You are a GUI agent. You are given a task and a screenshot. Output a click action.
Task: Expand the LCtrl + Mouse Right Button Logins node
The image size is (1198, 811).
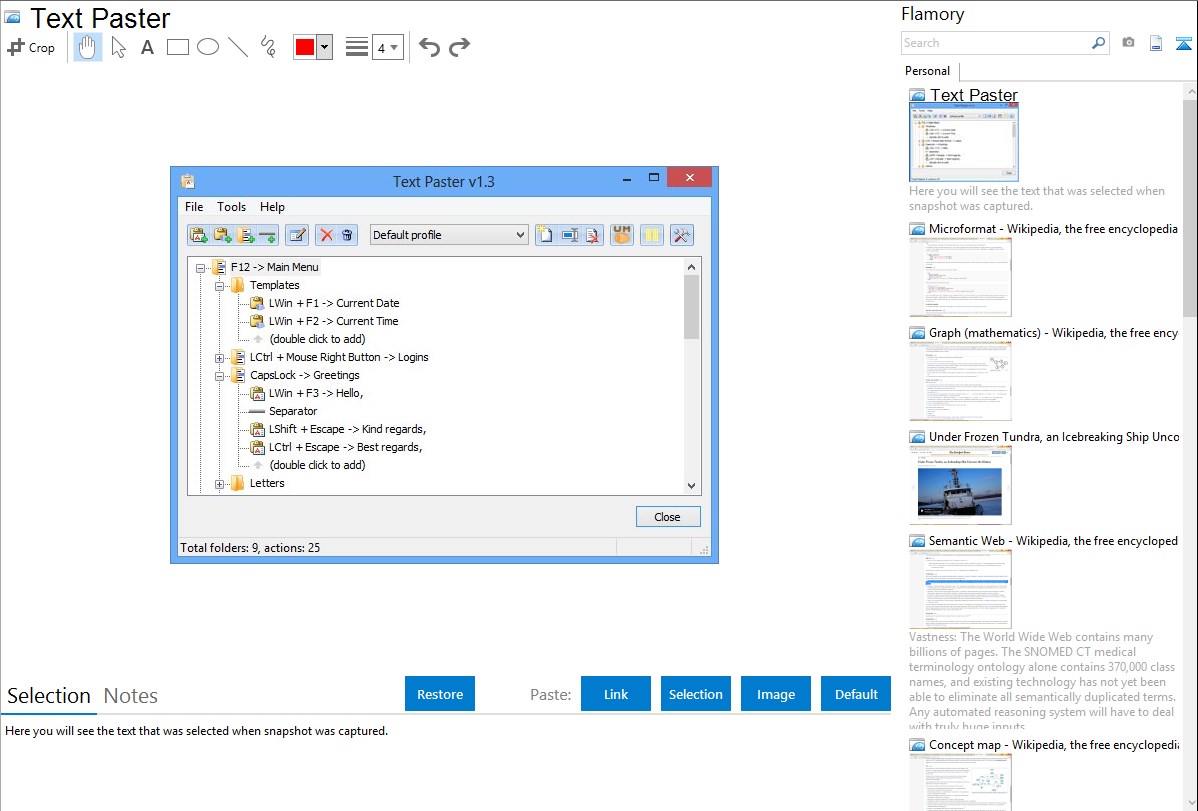[x=219, y=358]
